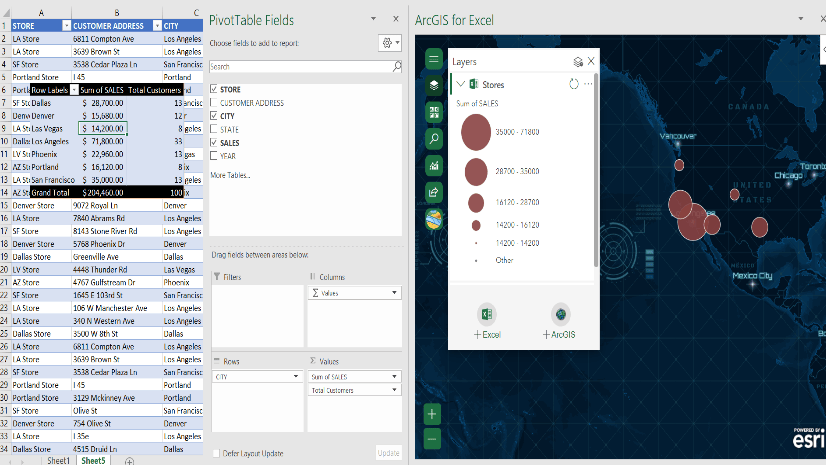Click More Tables link

click(x=230, y=175)
